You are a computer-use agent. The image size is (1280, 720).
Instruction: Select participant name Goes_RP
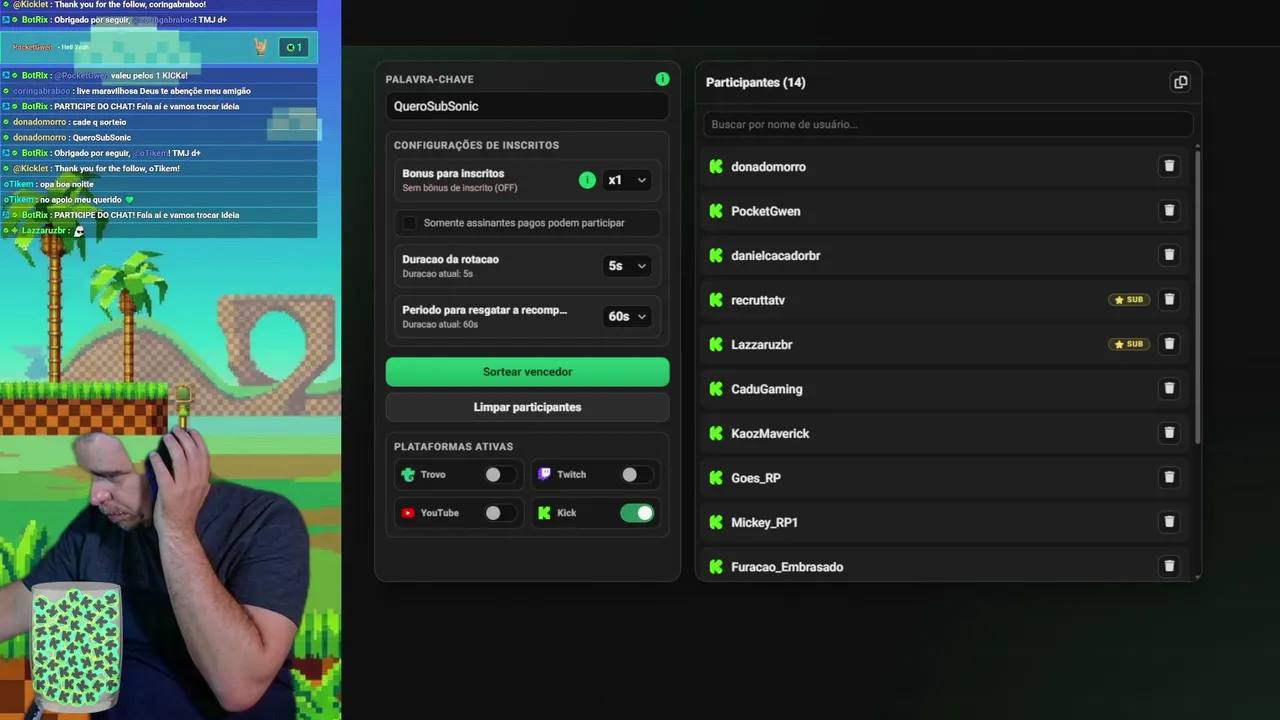click(x=756, y=478)
